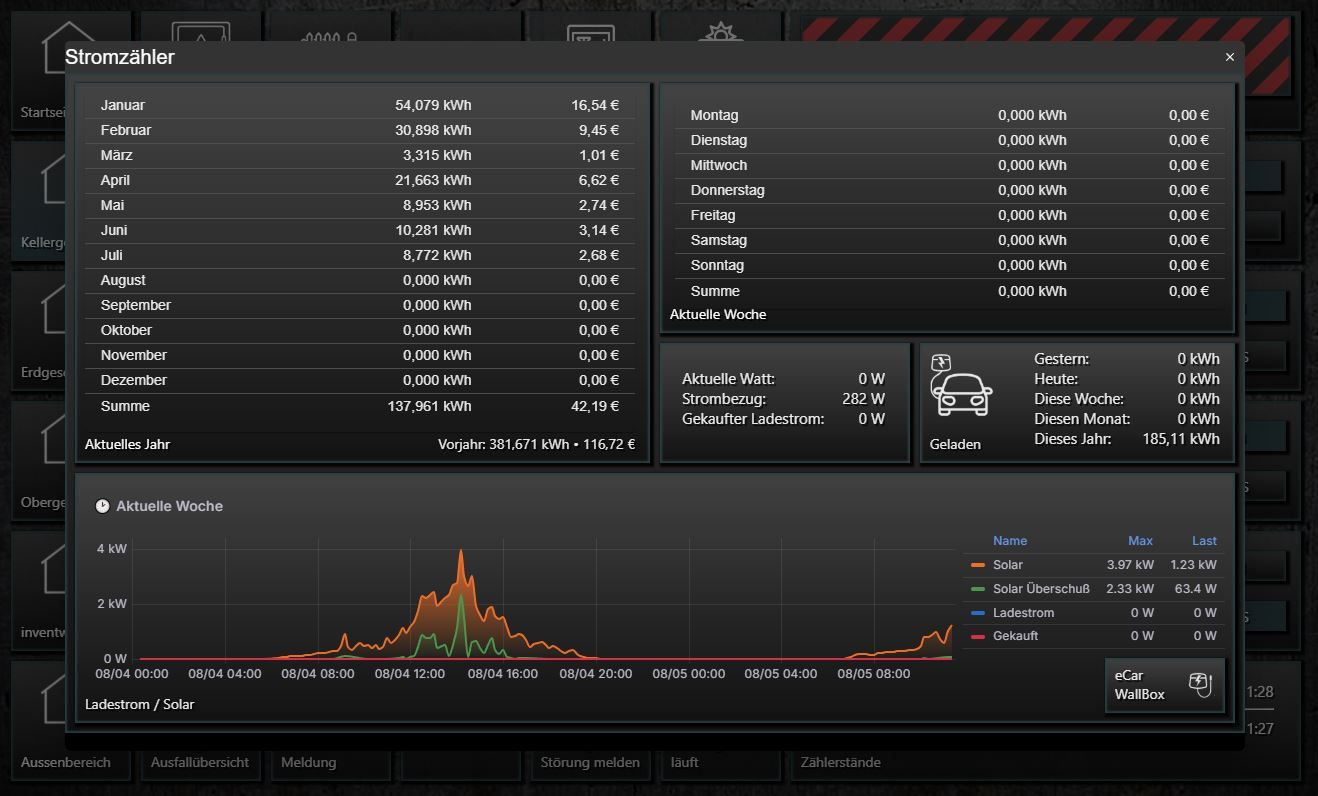
Task: Click the 0,000 kWh value for Freitag
Action: coord(1032,215)
